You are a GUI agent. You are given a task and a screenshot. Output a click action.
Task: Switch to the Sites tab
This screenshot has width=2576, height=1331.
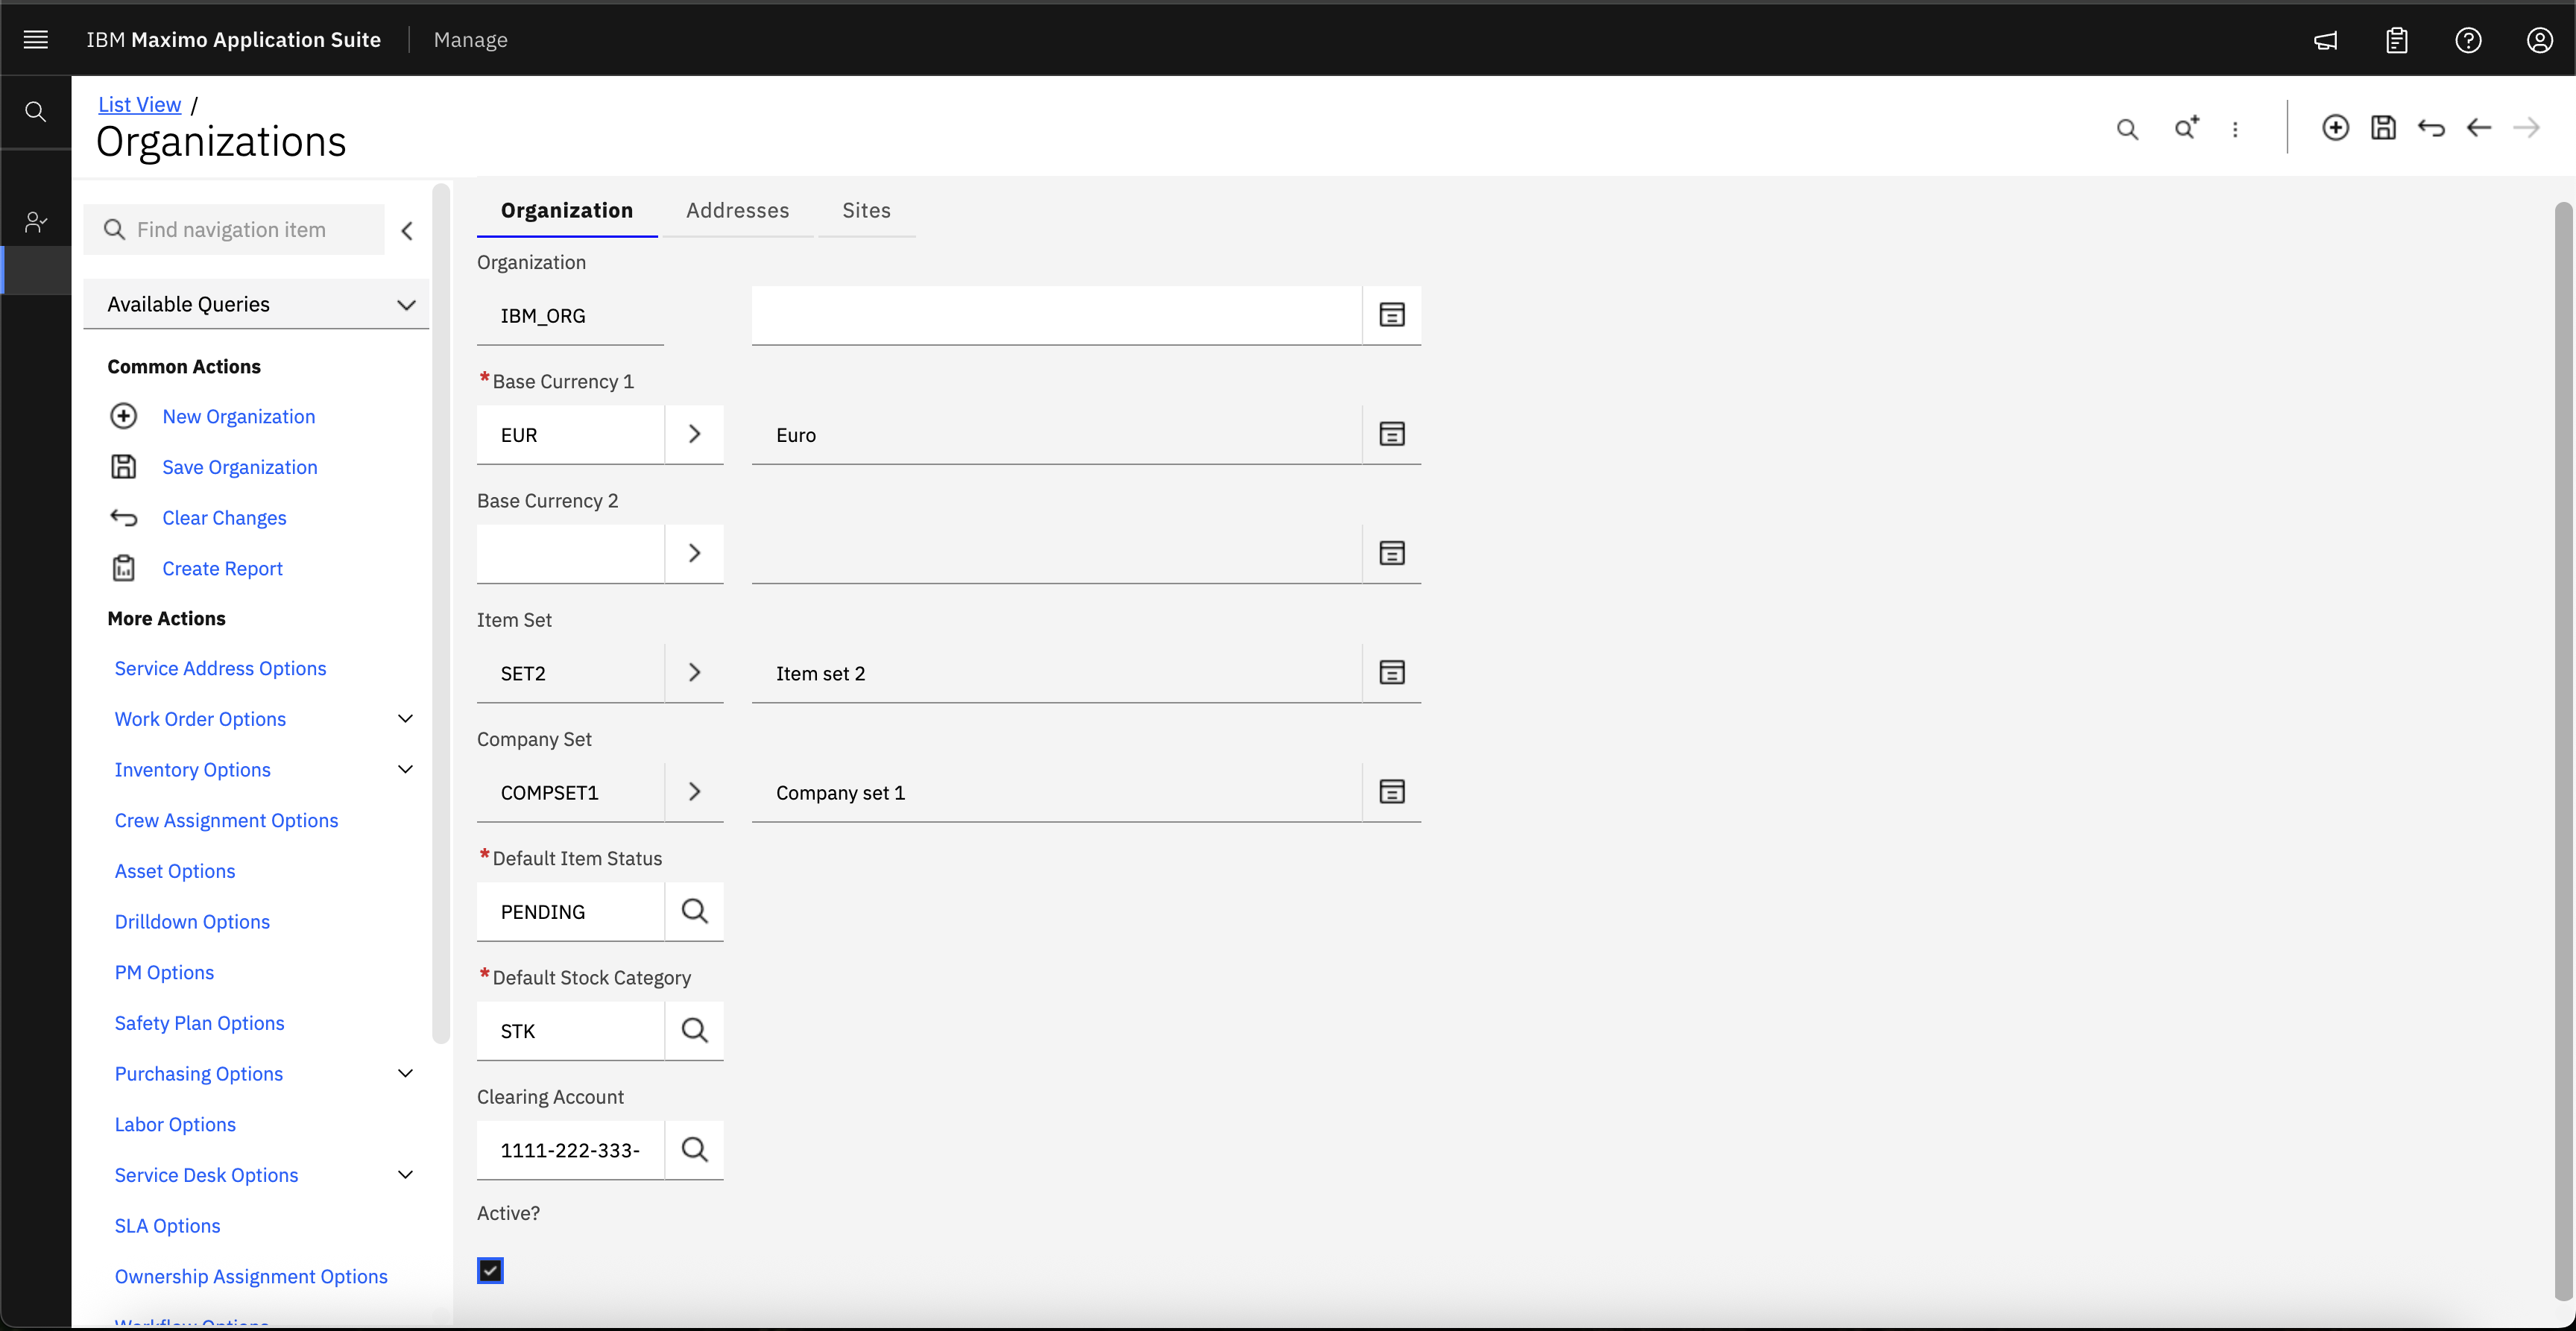pos(866,211)
